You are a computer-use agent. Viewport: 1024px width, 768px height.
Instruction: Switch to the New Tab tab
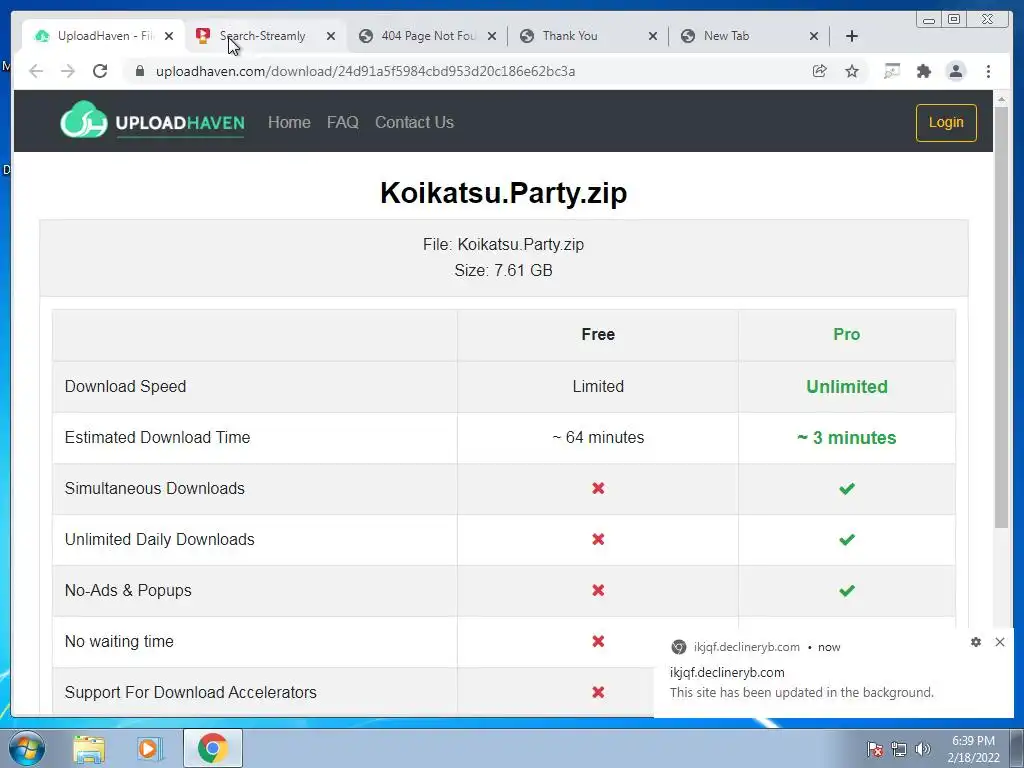(x=749, y=36)
